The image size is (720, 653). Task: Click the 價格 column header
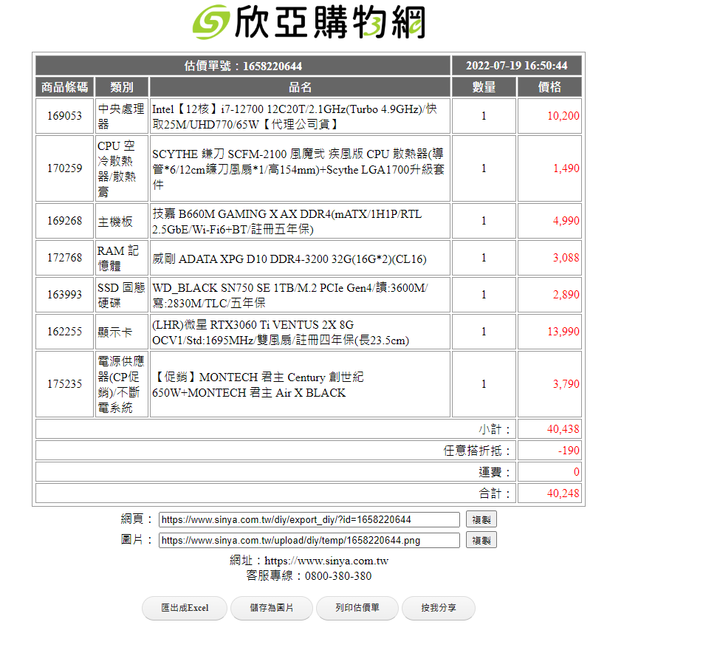550,87
